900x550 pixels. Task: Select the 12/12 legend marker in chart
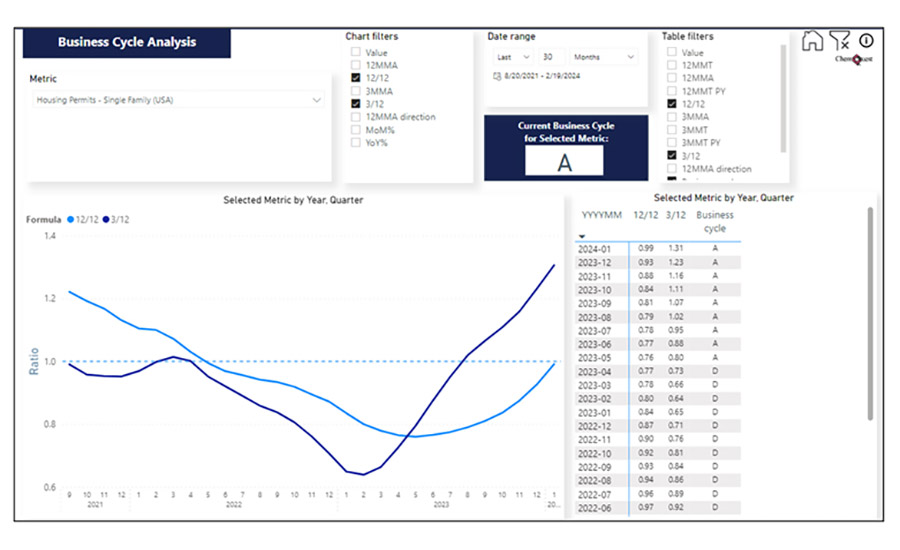(x=70, y=219)
